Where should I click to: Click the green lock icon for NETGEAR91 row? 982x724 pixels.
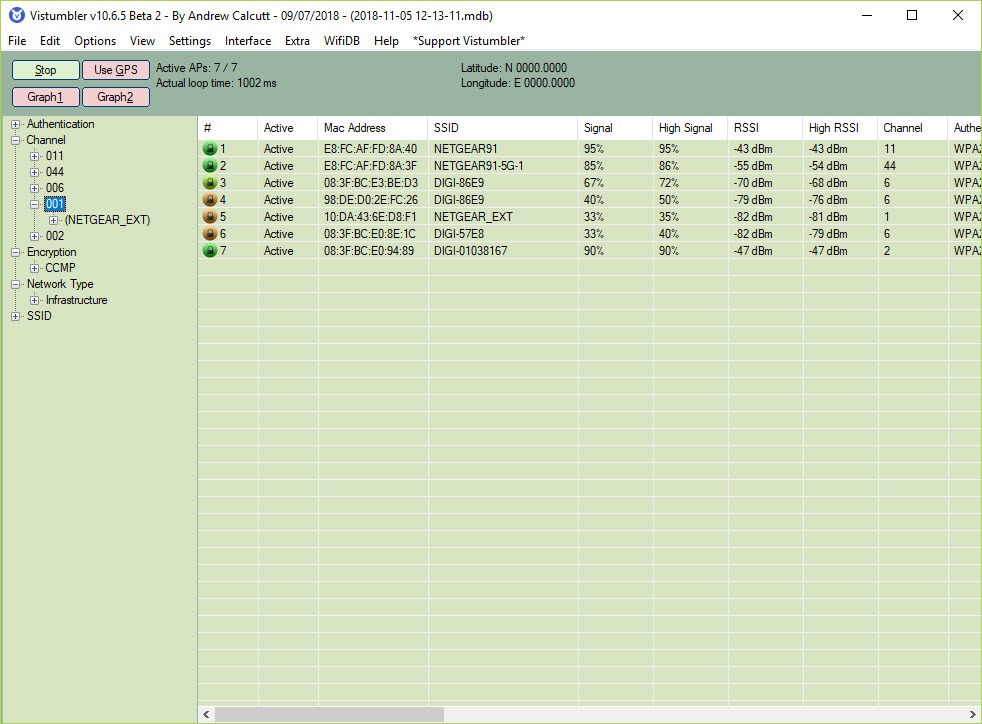coord(210,149)
